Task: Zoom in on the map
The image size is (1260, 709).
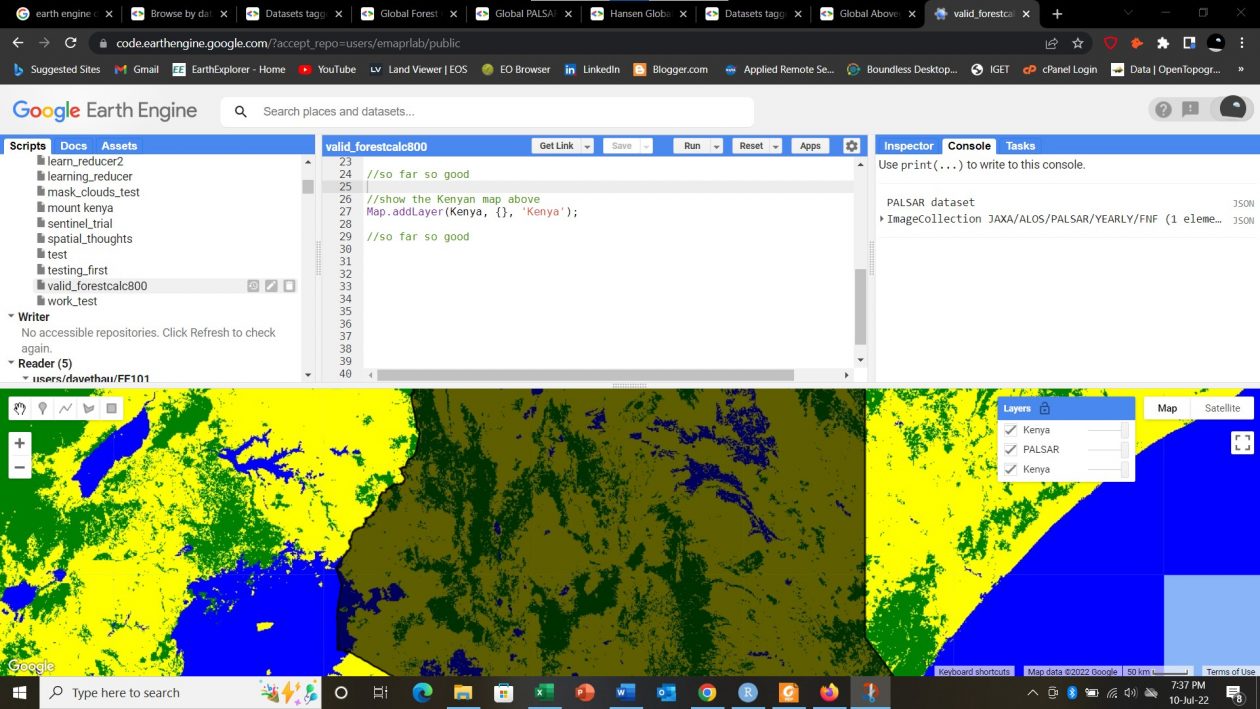Action: [x=20, y=443]
